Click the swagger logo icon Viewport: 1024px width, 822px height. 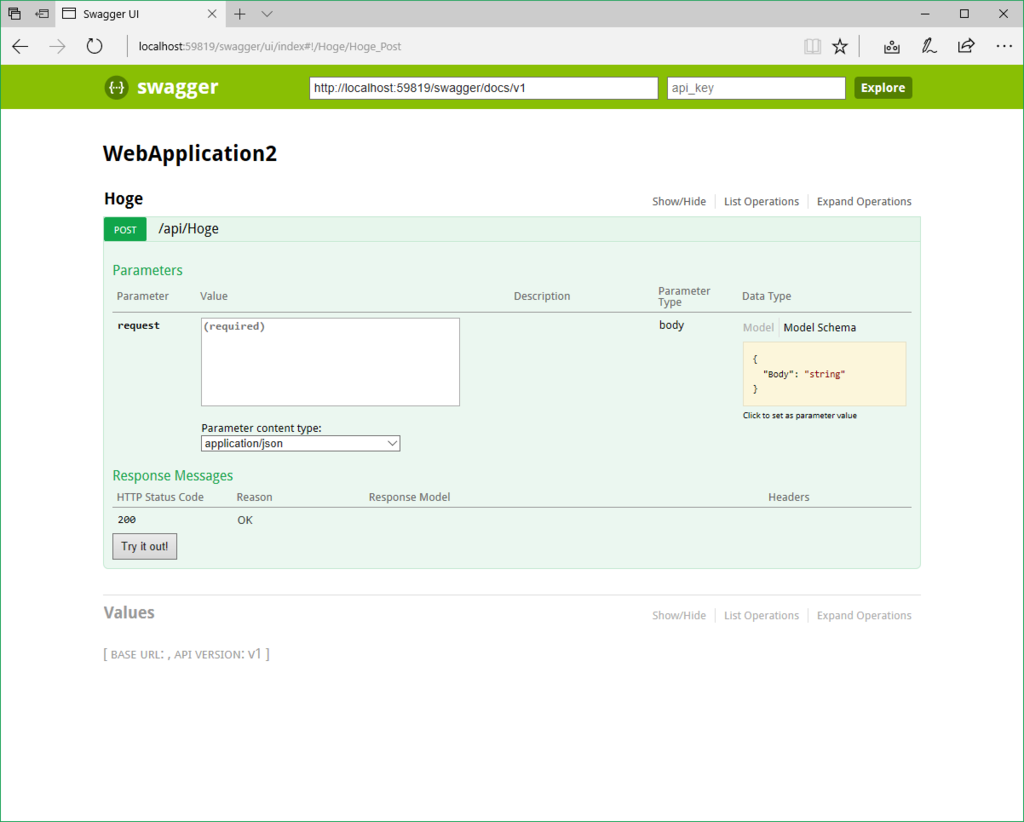tap(116, 87)
